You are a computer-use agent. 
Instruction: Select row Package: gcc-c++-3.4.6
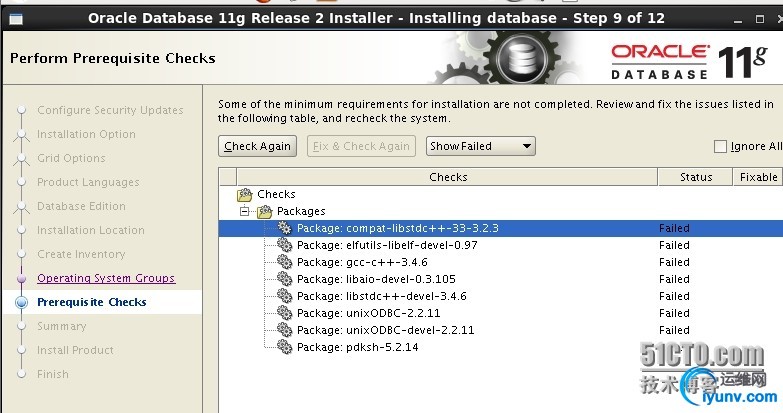tap(501, 262)
